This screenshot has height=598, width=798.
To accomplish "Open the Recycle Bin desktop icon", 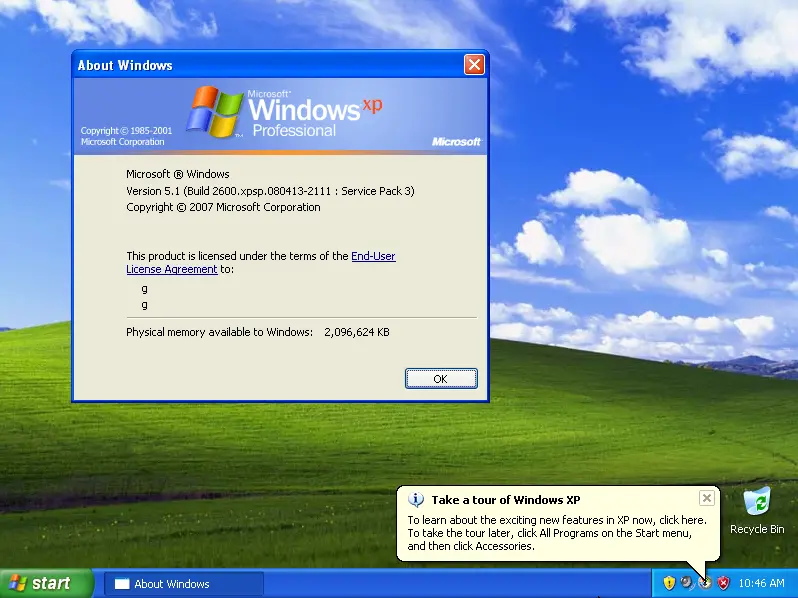I will tap(757, 510).
